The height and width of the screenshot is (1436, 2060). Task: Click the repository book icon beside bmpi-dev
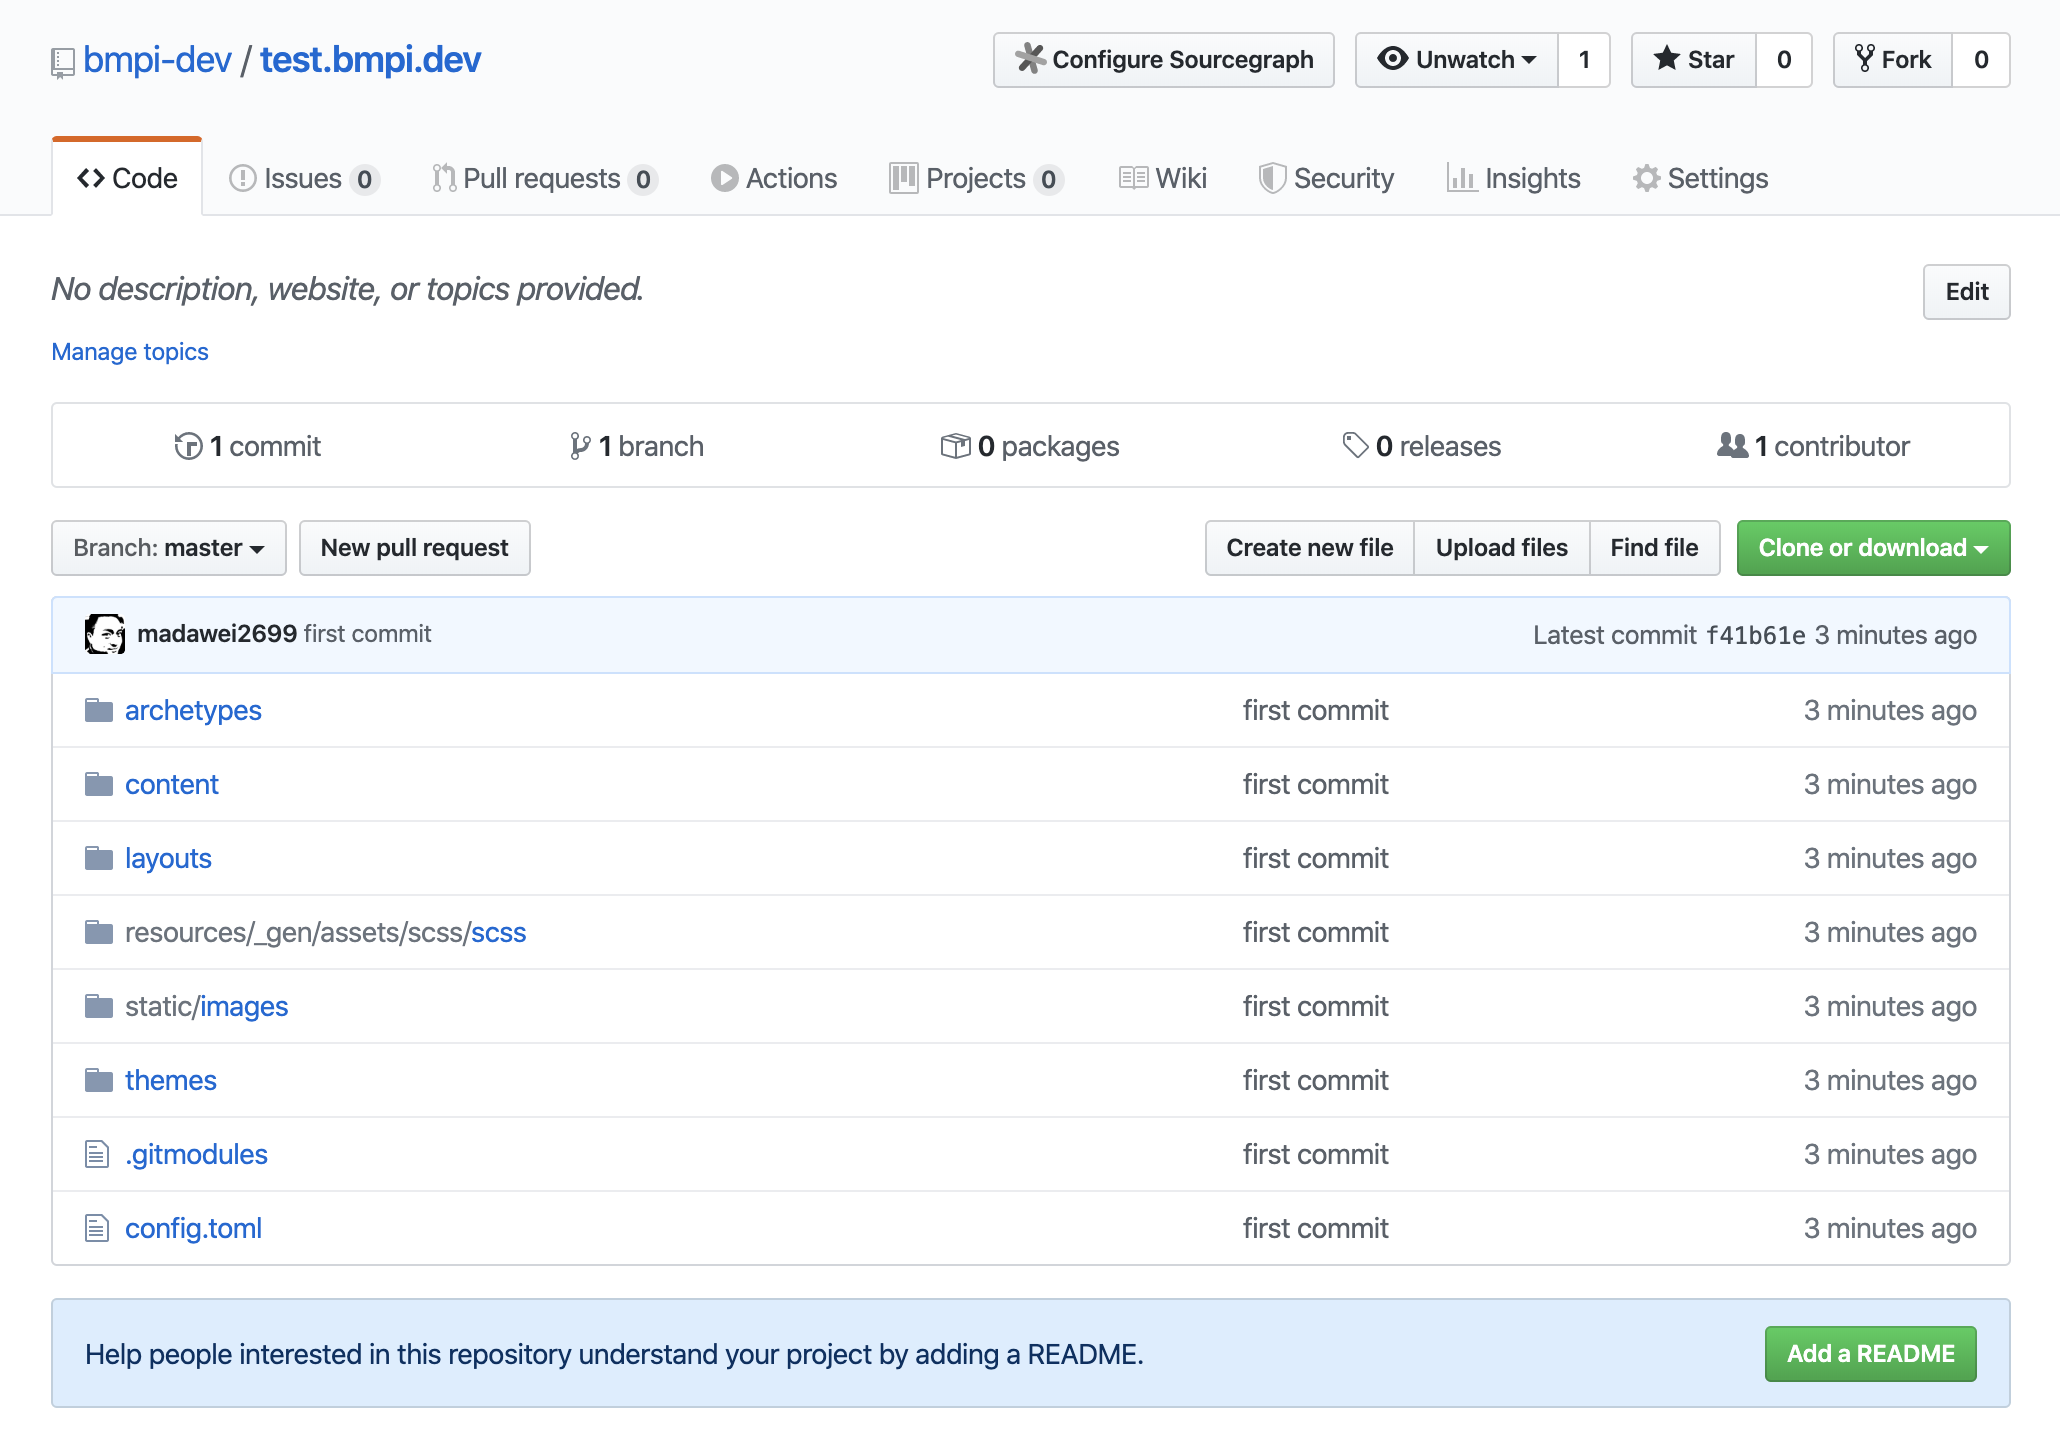coord(63,62)
